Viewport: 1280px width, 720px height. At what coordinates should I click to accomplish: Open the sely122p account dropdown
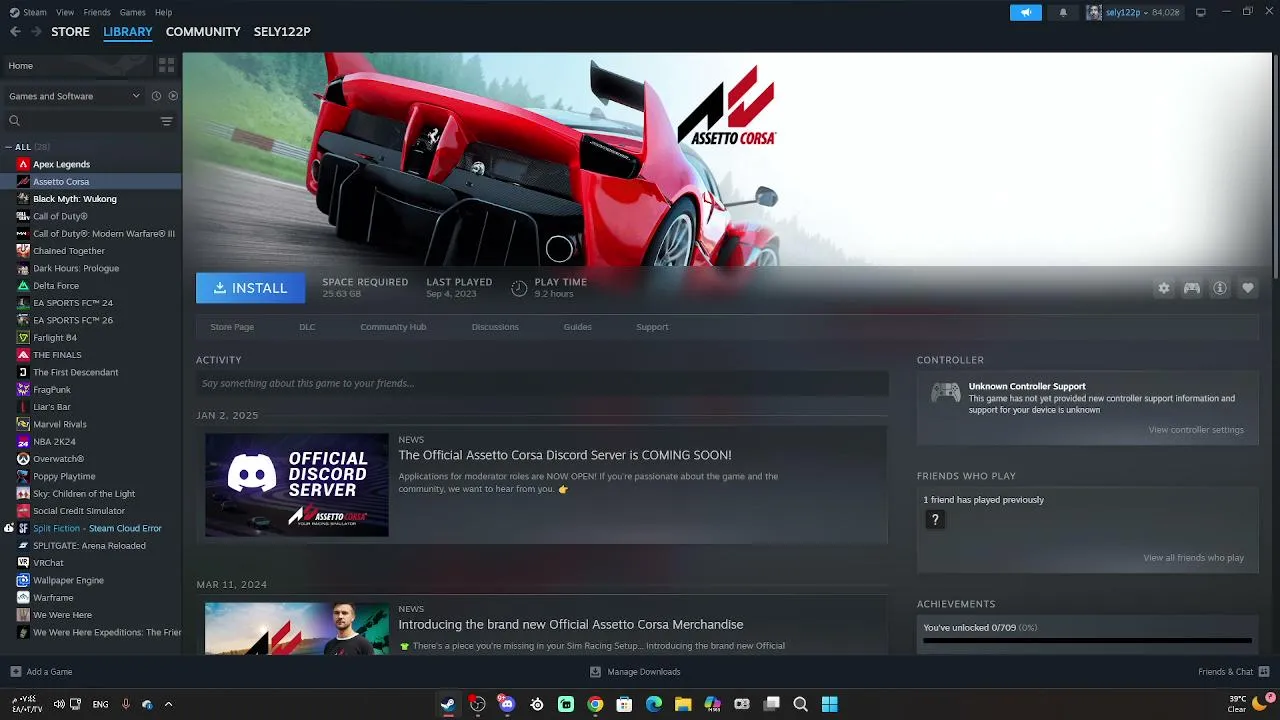[1133, 12]
